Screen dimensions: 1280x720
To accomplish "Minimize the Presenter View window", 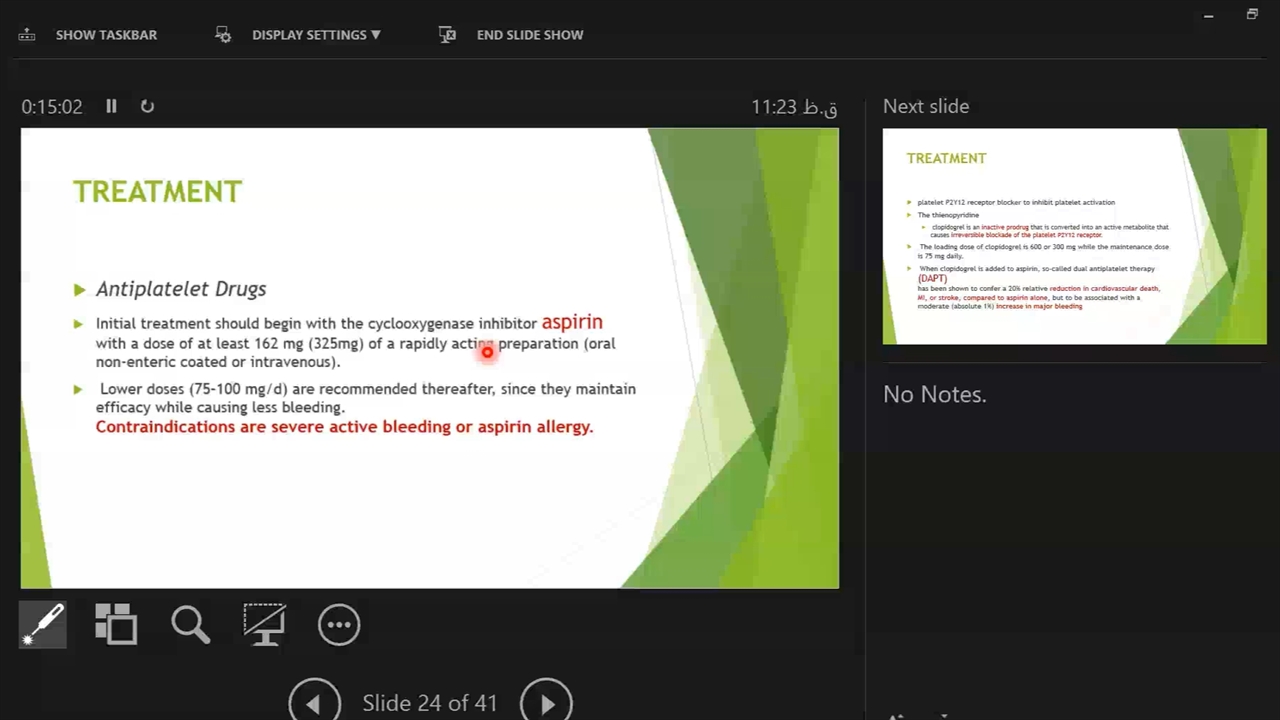I will point(1208,15).
